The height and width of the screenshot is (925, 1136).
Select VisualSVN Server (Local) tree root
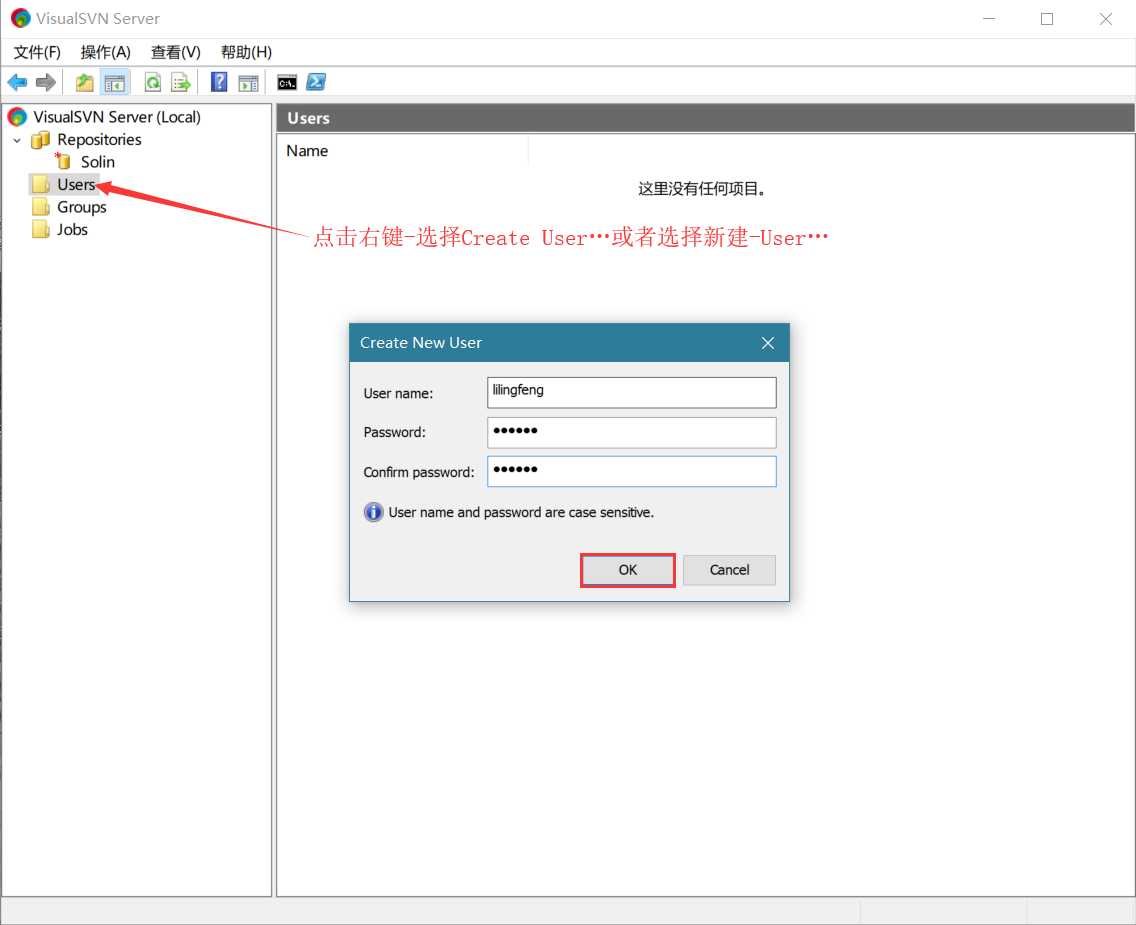tap(117, 117)
